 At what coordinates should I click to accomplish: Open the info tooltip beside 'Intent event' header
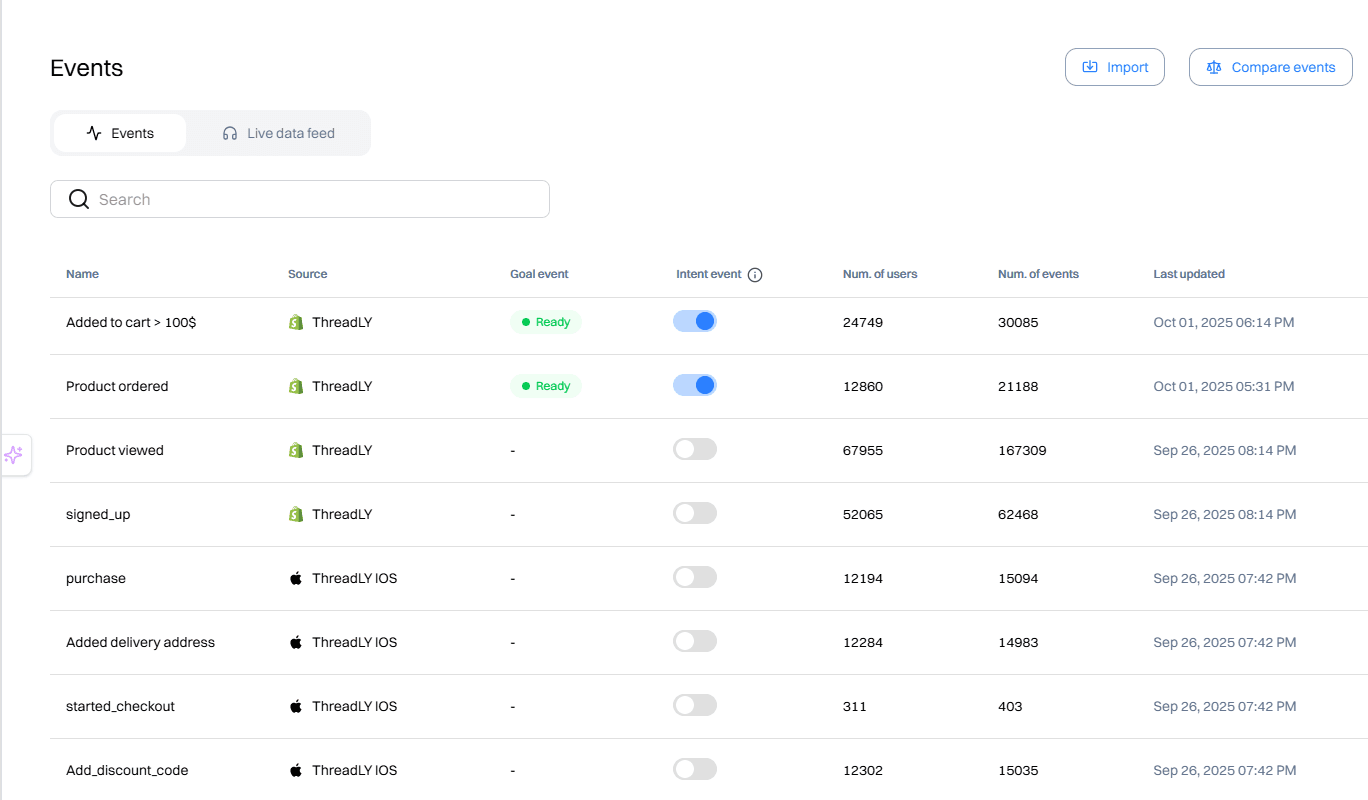coord(756,274)
